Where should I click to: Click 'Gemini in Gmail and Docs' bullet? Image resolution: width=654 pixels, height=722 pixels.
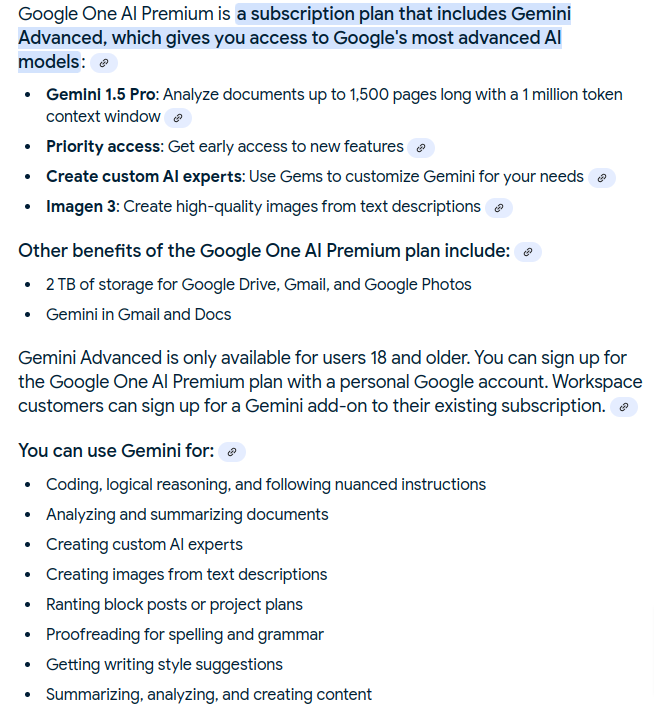[x=139, y=314]
